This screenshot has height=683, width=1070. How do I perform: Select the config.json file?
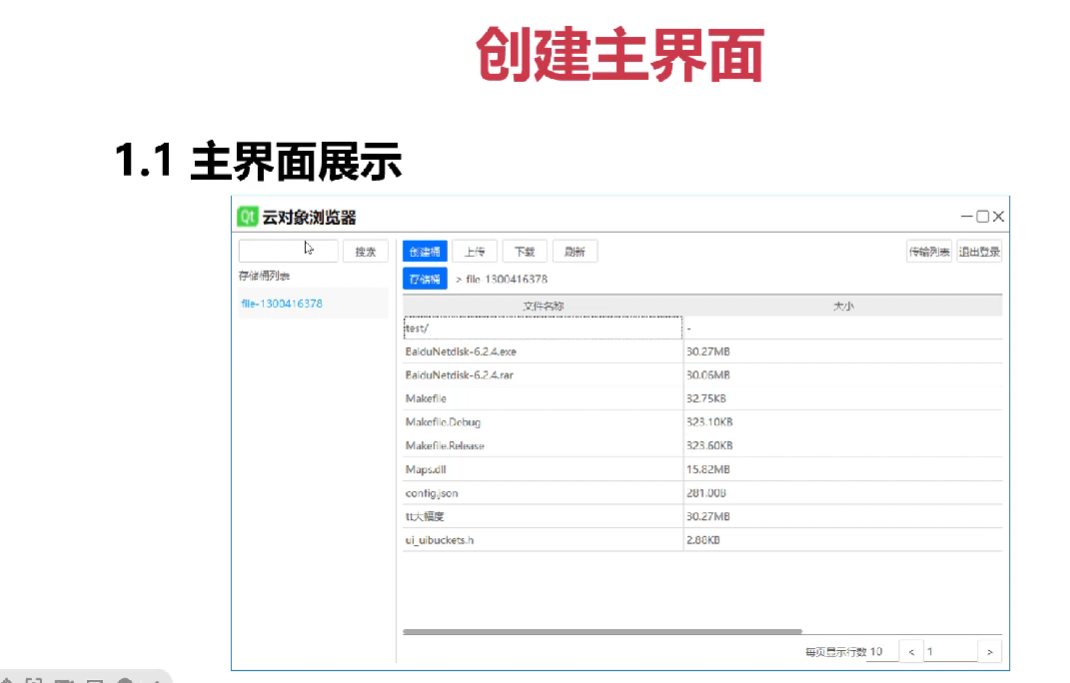(x=543, y=493)
